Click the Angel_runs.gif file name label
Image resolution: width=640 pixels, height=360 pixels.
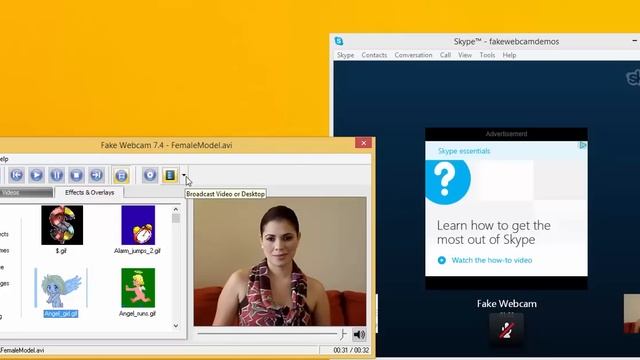click(137, 314)
